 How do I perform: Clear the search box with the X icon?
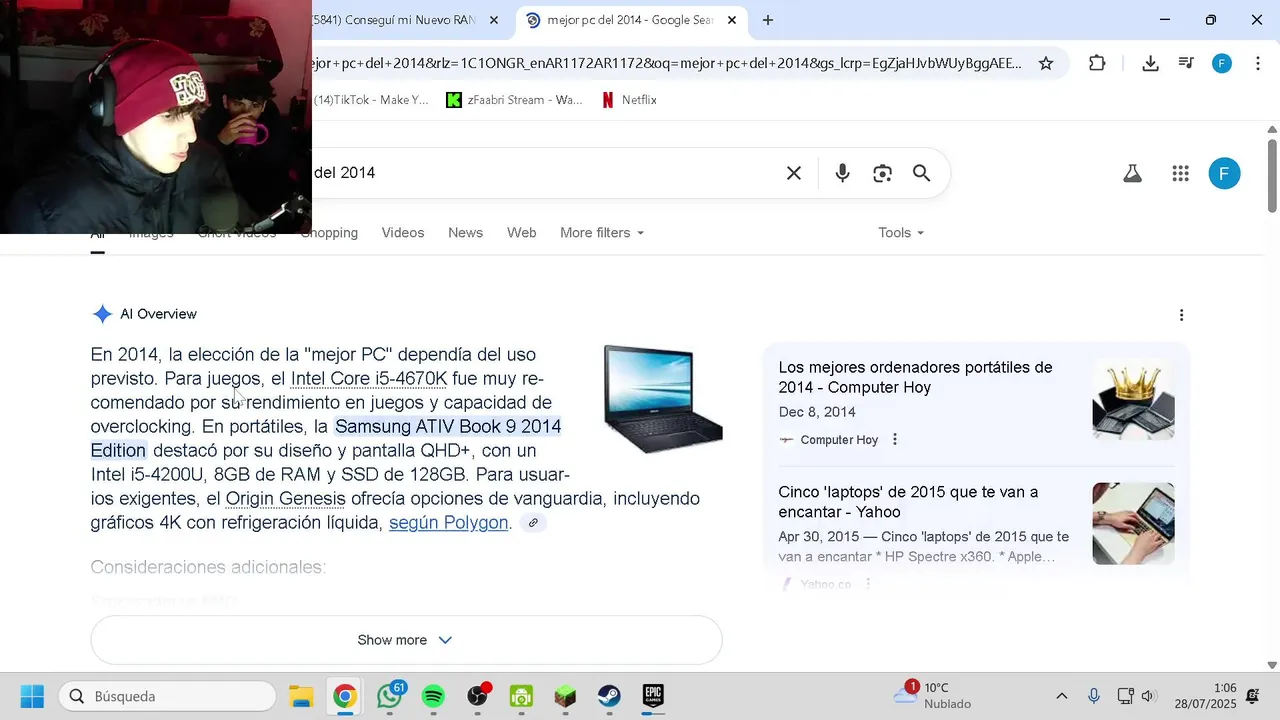793,173
